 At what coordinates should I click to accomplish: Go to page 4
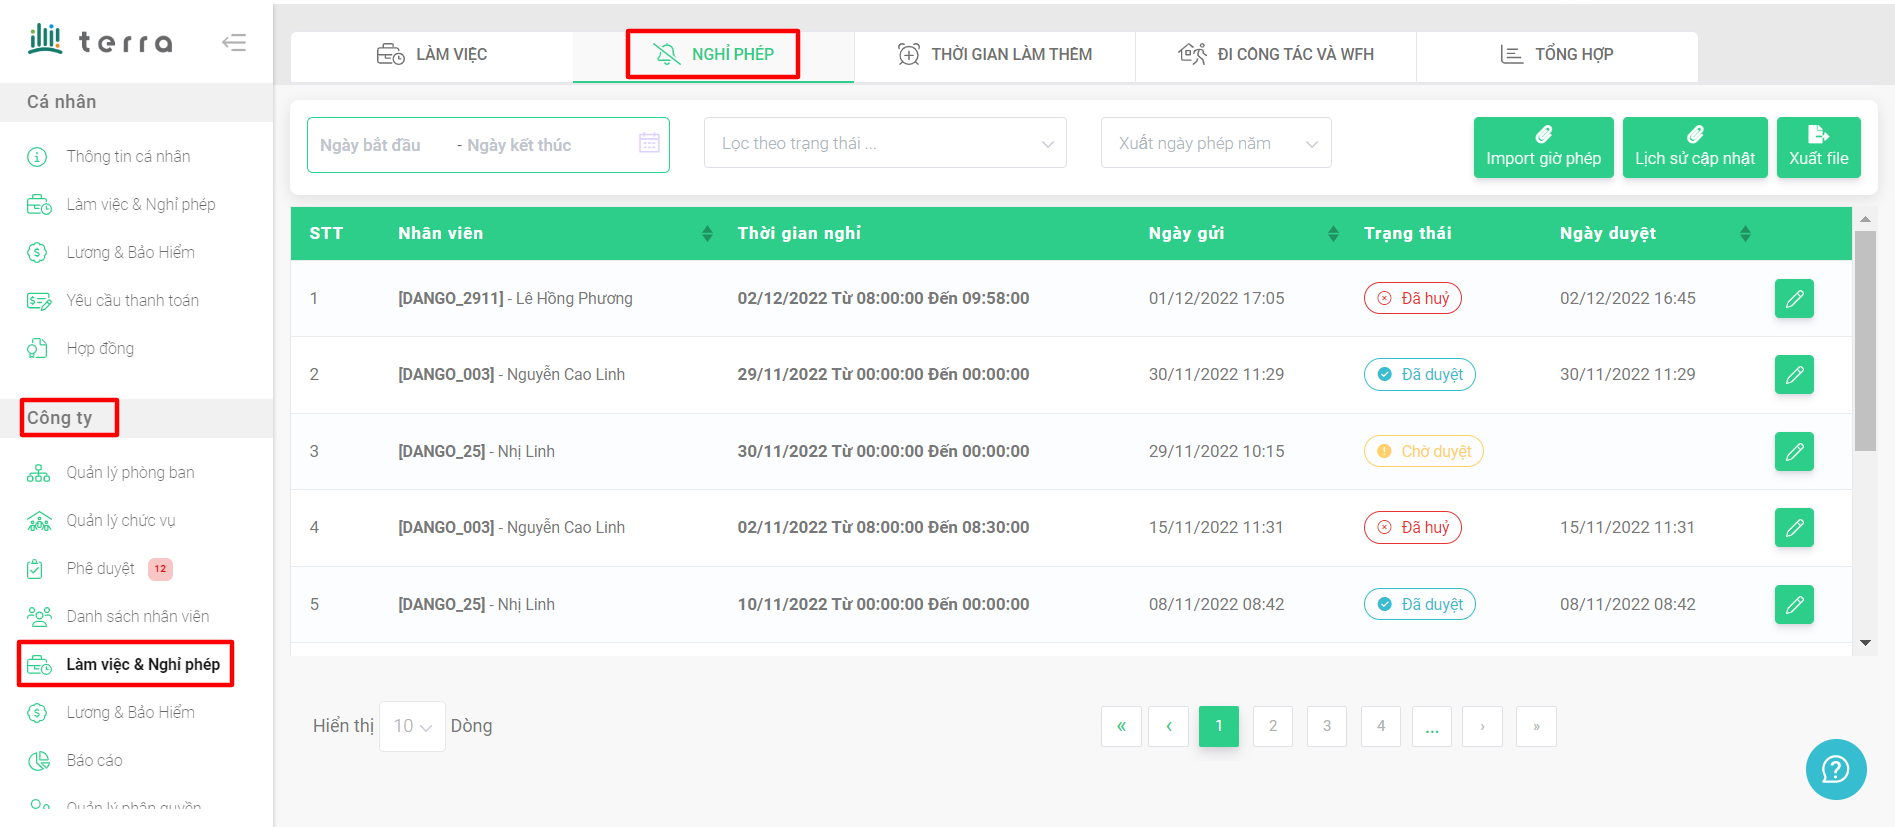pyautogui.click(x=1380, y=726)
